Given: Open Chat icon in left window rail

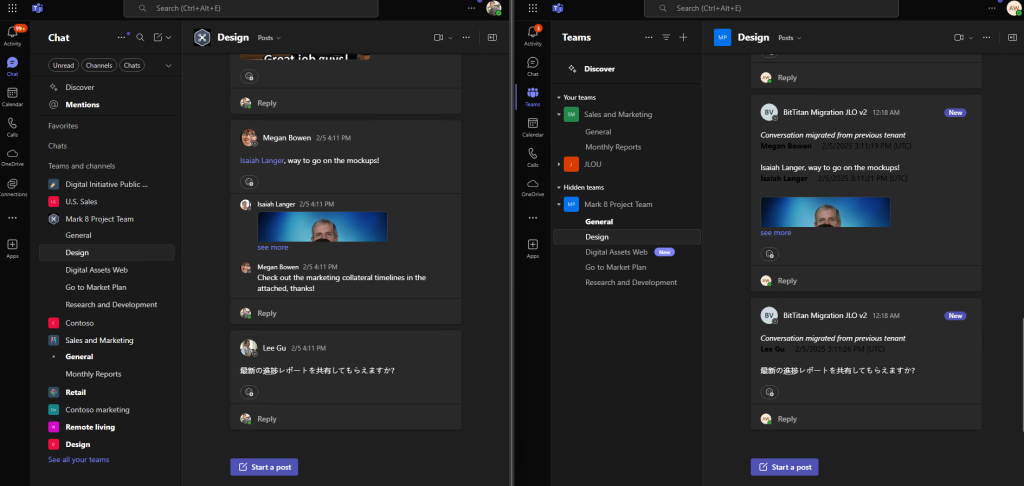Looking at the screenshot, I should pos(12,66).
